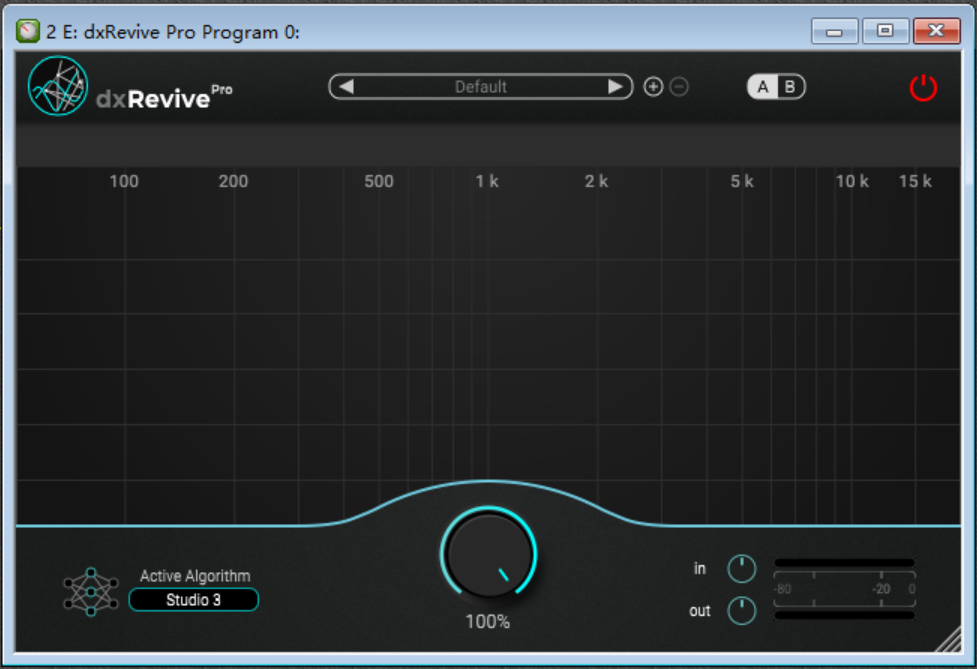This screenshot has width=977, height=669.
Task: Click the input gain knob
Action: point(741,569)
